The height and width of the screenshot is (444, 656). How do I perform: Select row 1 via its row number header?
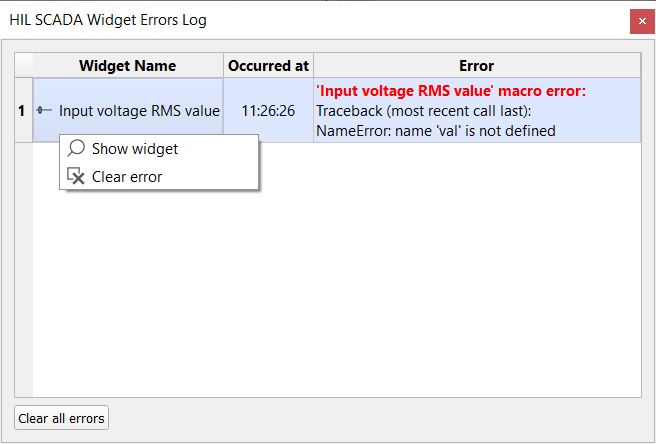(x=23, y=110)
